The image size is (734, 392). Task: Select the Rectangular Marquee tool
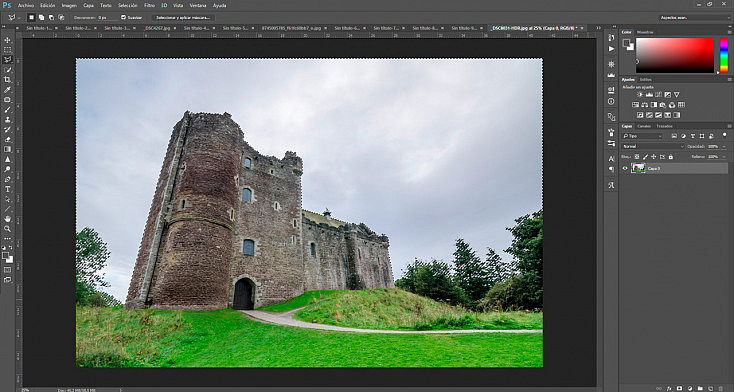(7, 50)
